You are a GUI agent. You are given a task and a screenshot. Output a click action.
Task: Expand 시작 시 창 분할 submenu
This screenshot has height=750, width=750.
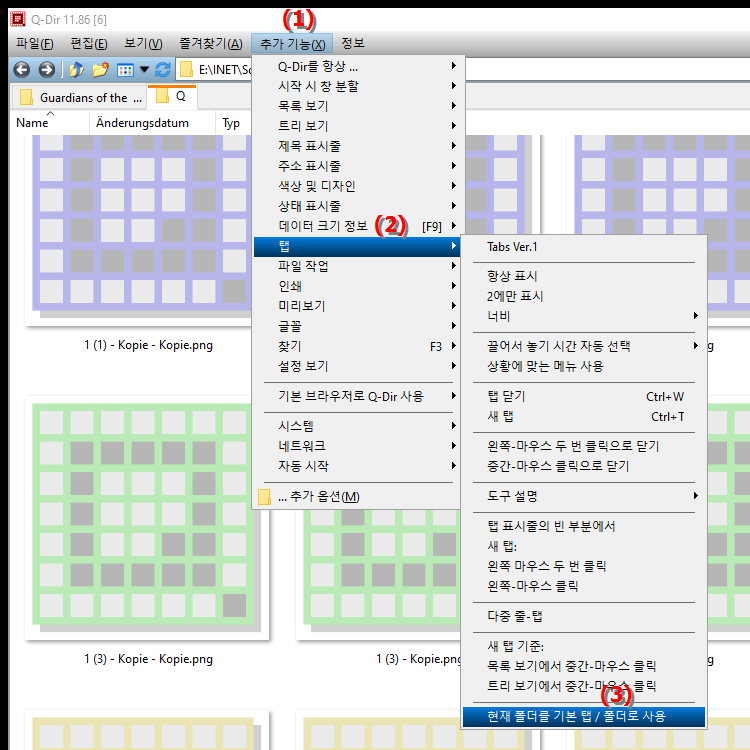point(356,86)
